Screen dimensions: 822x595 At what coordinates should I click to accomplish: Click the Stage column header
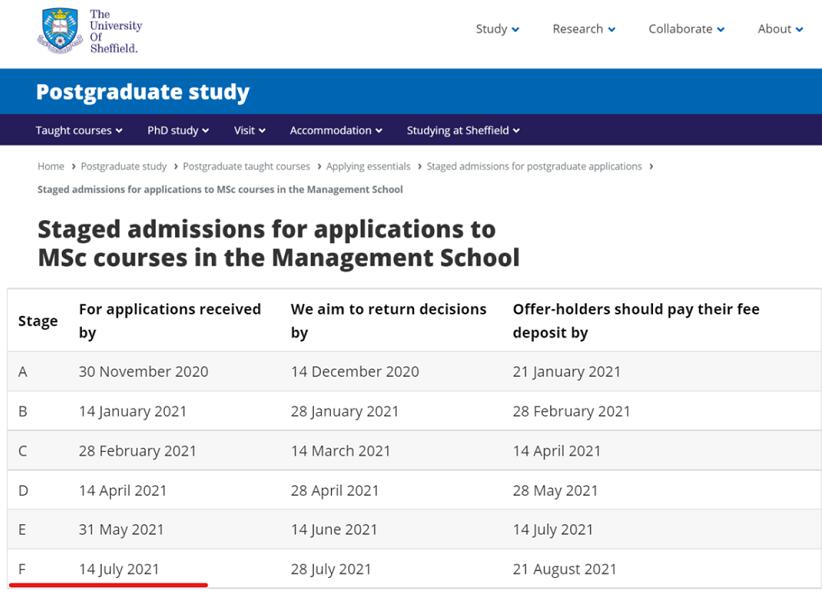[38, 321]
